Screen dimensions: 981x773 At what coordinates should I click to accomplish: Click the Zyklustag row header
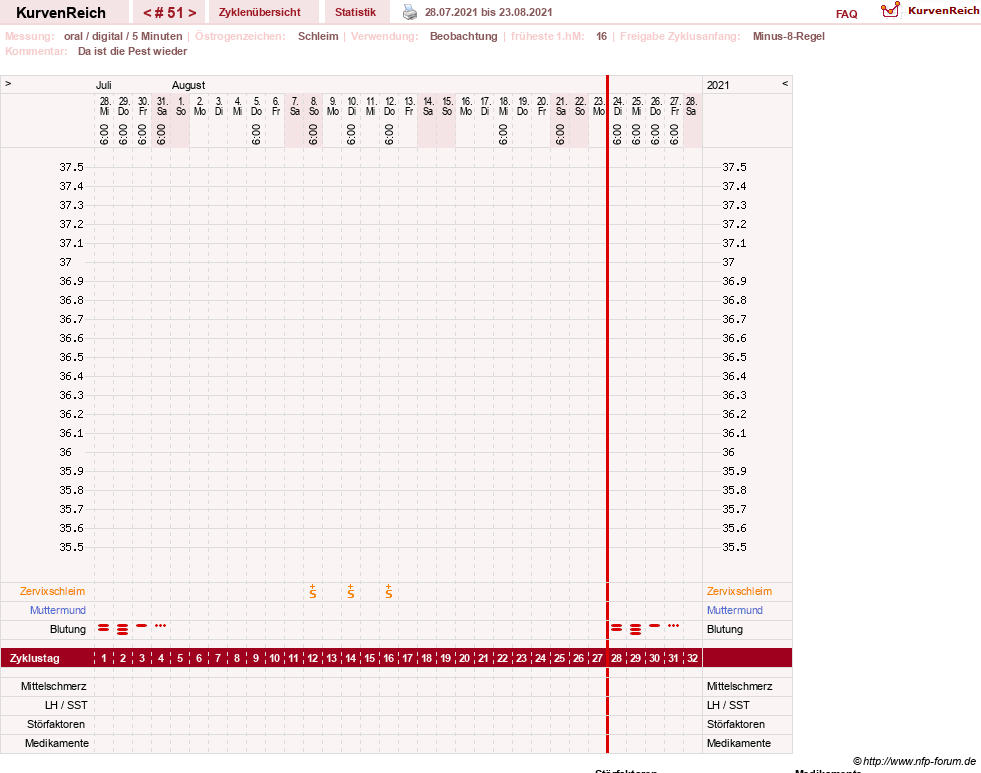[x=34, y=658]
